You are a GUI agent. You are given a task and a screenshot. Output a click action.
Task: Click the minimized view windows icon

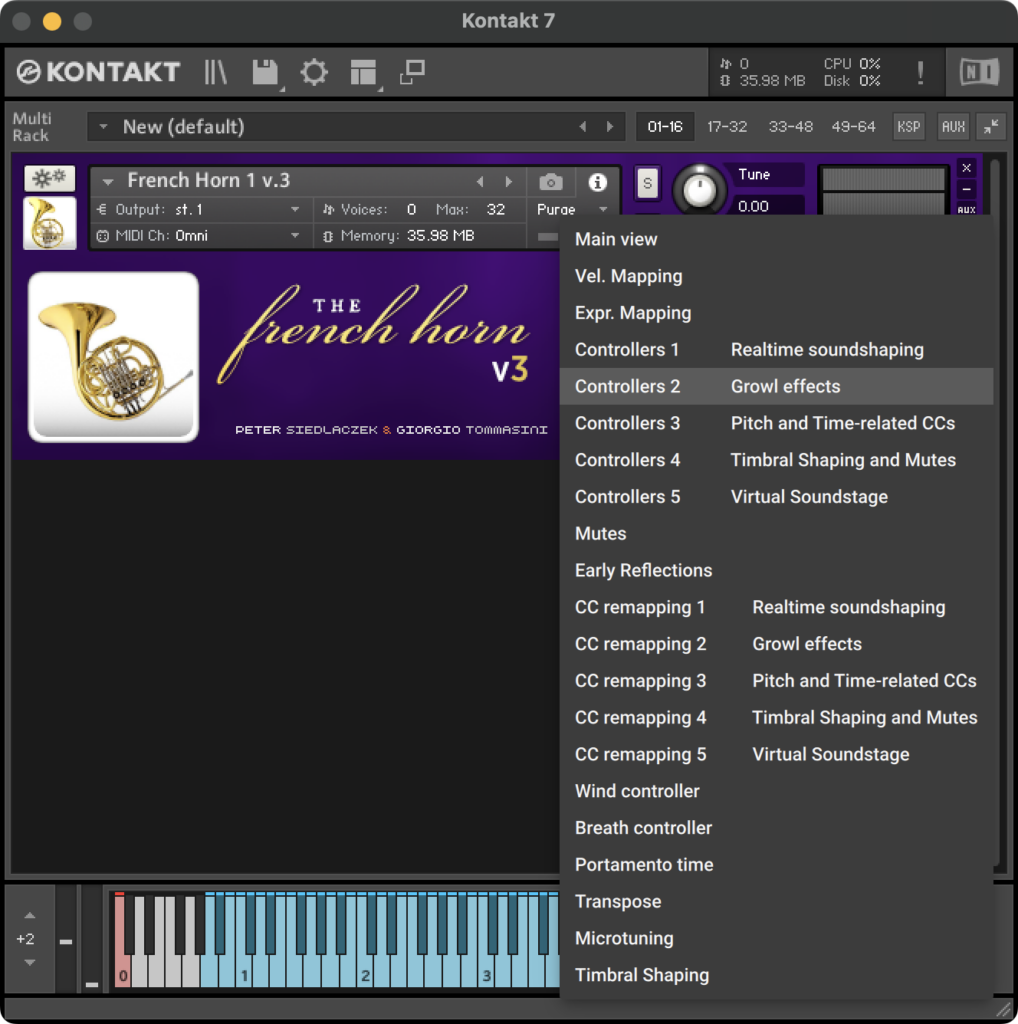(x=413, y=72)
